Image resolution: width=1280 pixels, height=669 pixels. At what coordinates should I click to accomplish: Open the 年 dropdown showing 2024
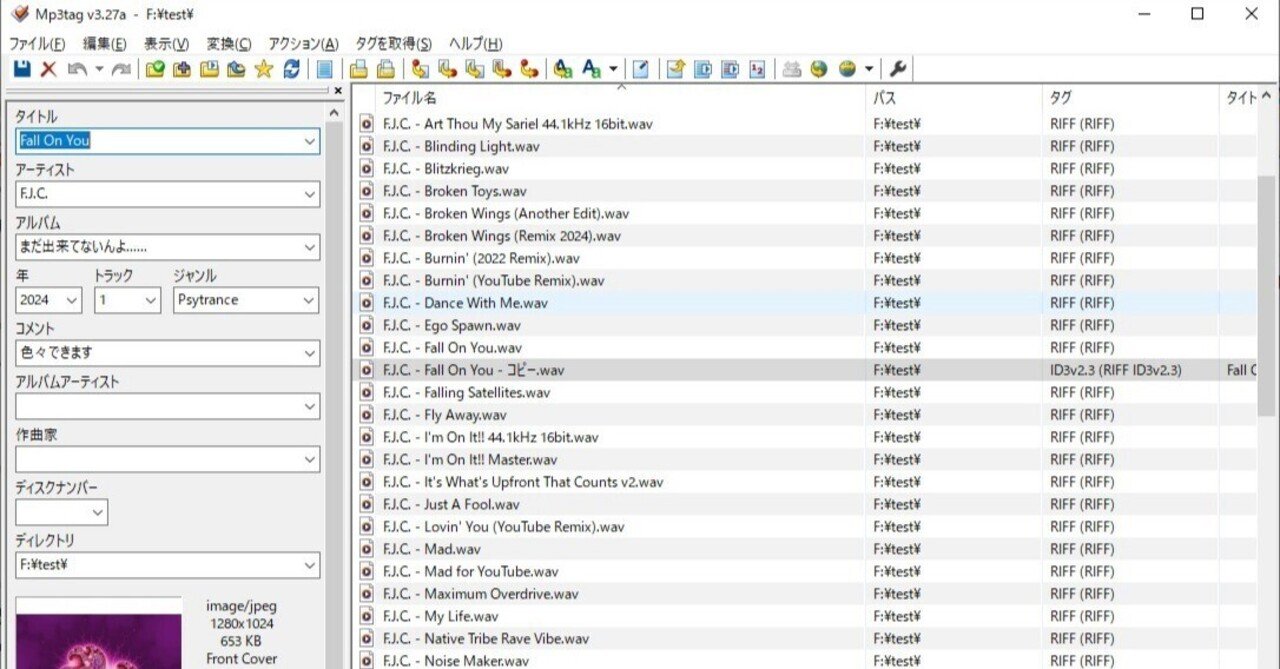pyautogui.click(x=72, y=300)
